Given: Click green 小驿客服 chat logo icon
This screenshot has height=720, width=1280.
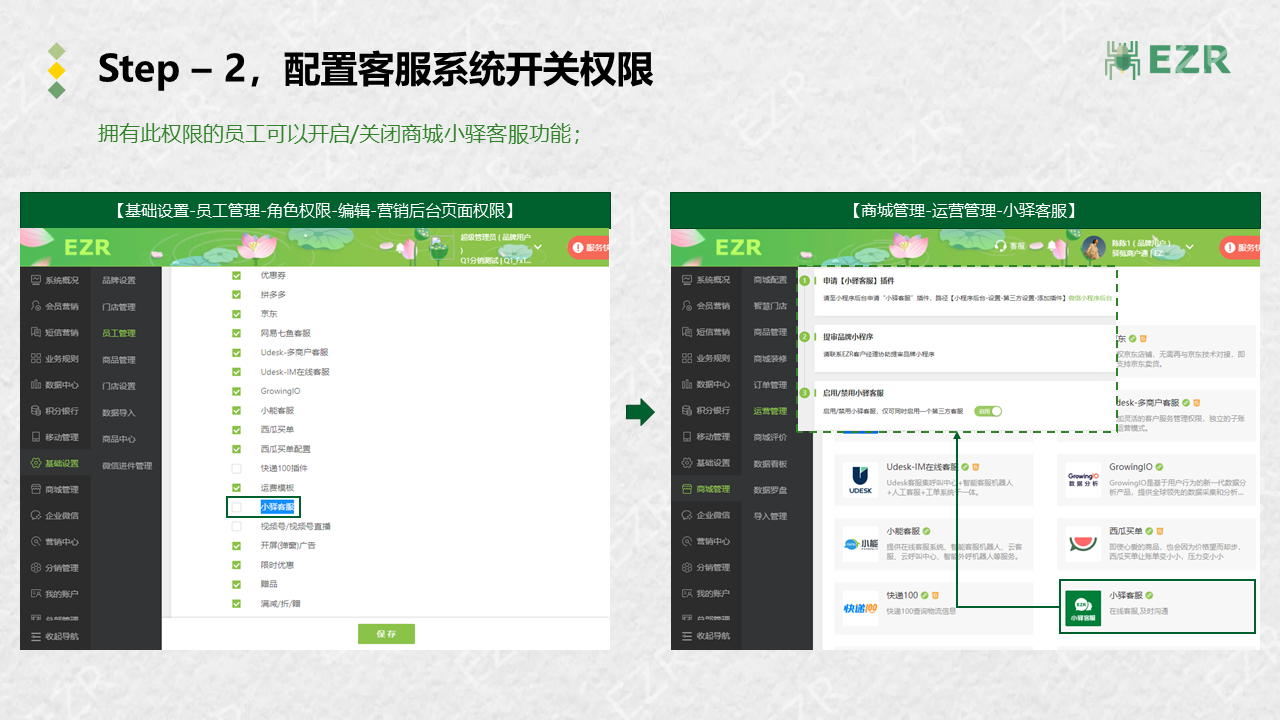Looking at the screenshot, I should click(x=1082, y=610).
